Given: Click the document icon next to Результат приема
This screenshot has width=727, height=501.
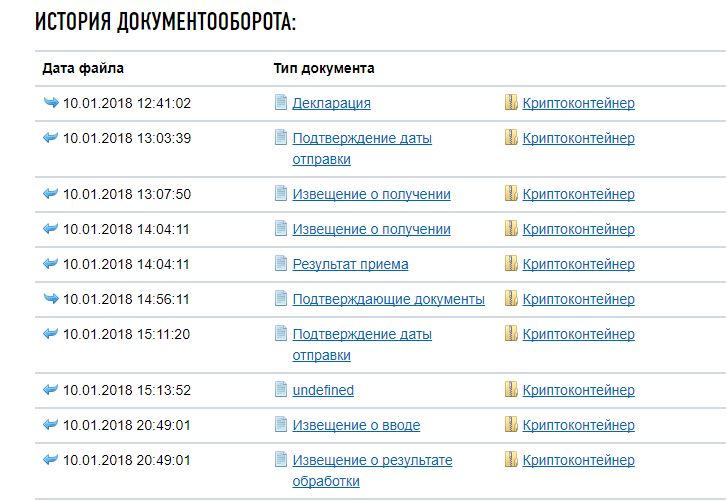Looking at the screenshot, I should (x=281, y=264).
